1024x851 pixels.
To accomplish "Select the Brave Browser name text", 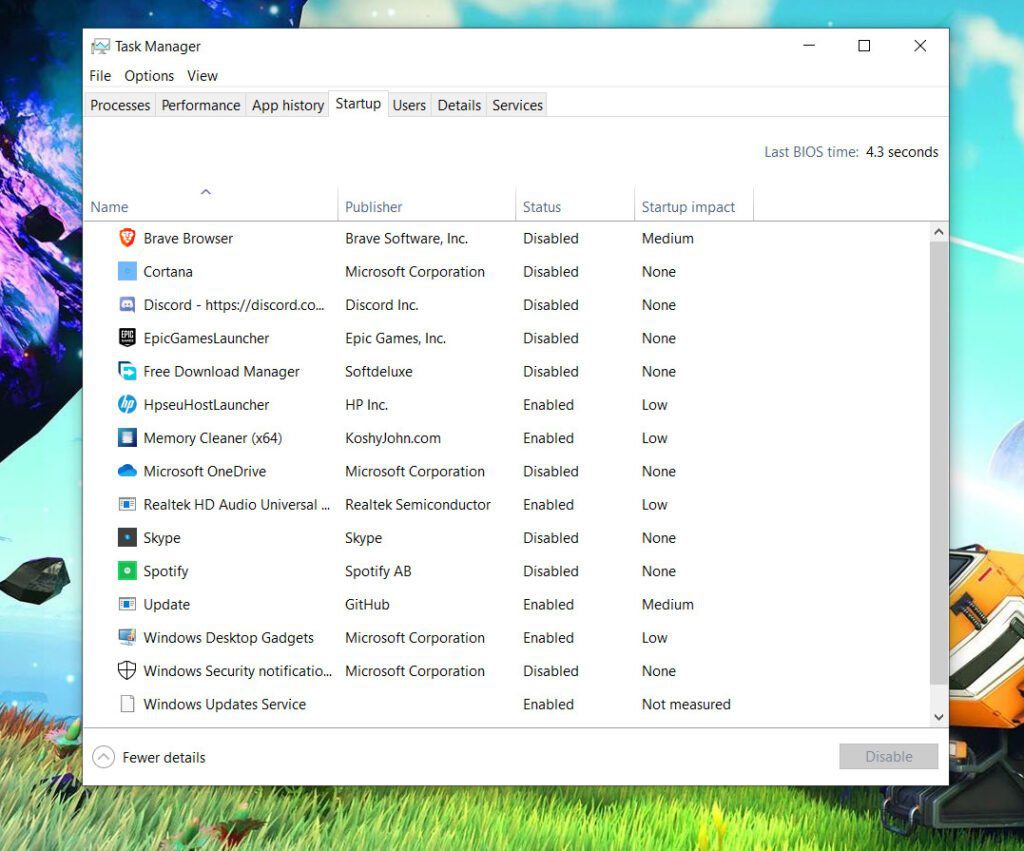I will coord(188,238).
